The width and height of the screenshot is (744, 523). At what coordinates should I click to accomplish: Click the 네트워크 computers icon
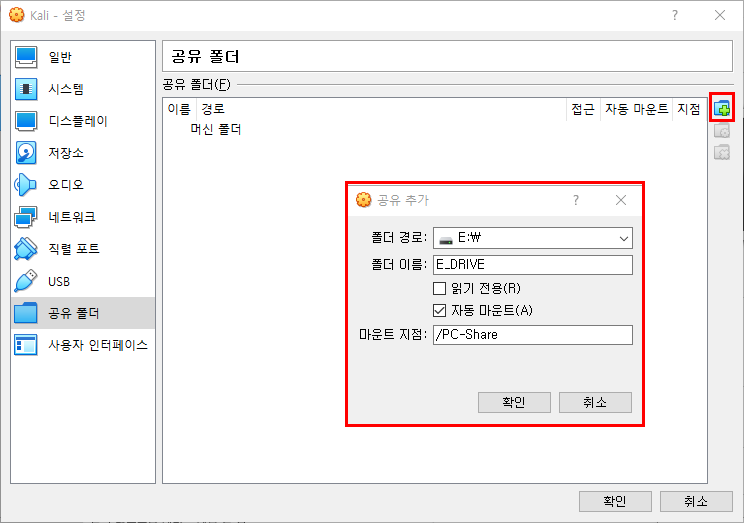tap(26, 217)
